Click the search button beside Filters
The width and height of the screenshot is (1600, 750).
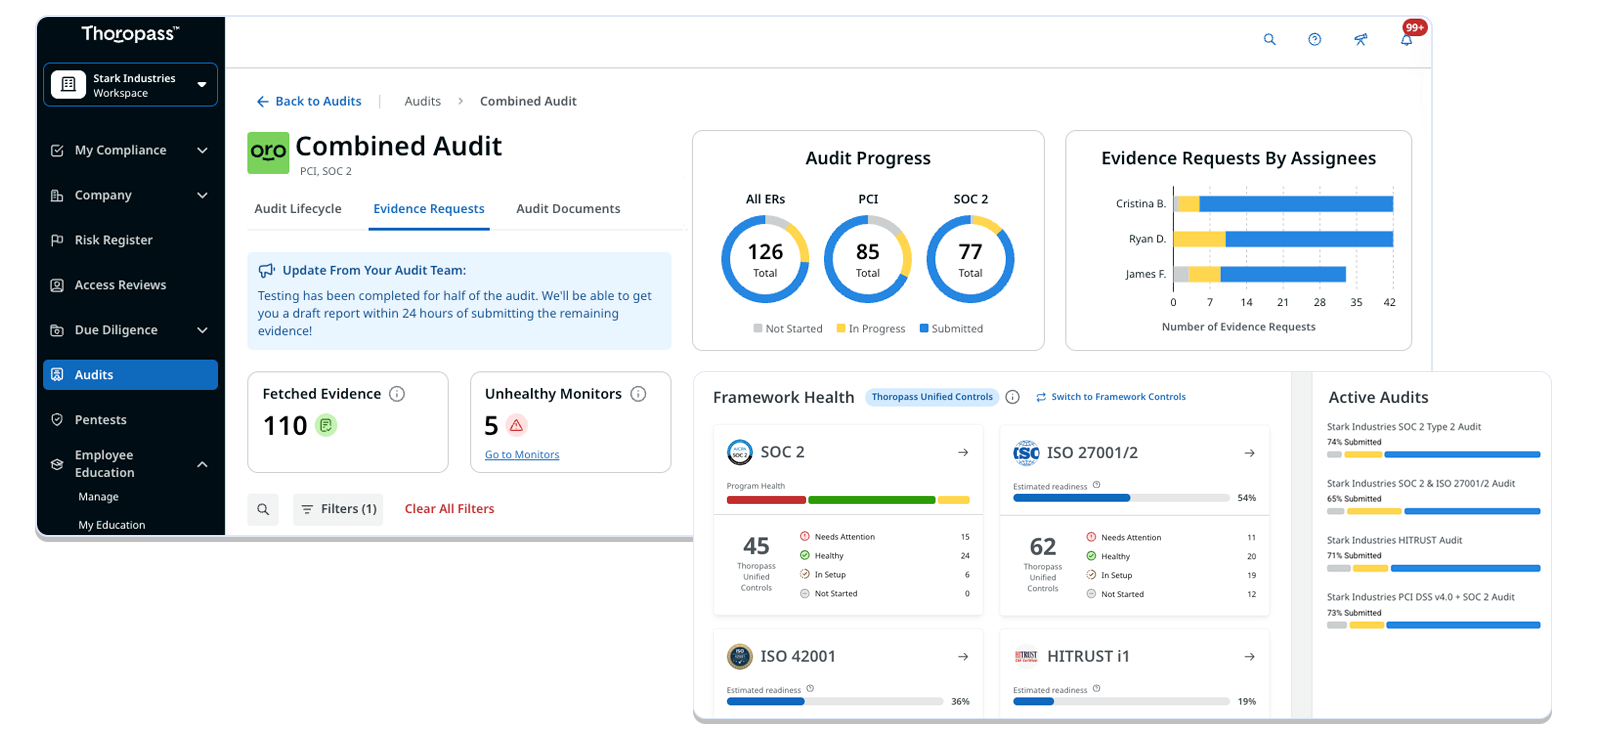263,509
